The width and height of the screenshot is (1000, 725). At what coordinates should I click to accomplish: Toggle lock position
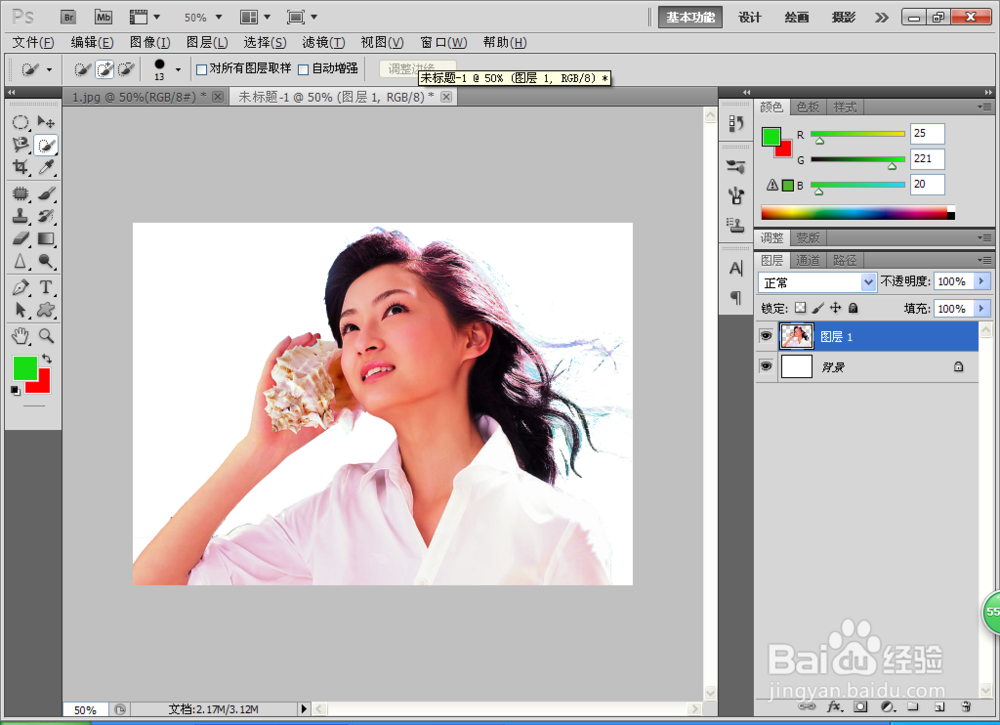[835, 308]
